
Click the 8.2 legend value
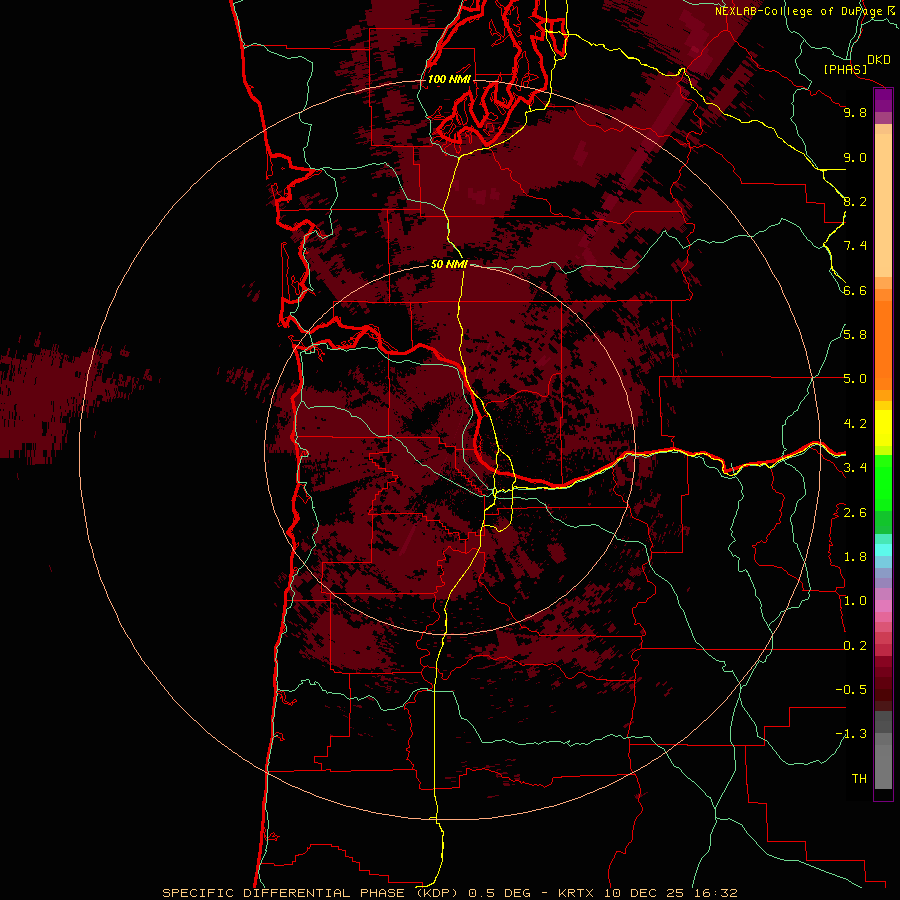point(855,201)
